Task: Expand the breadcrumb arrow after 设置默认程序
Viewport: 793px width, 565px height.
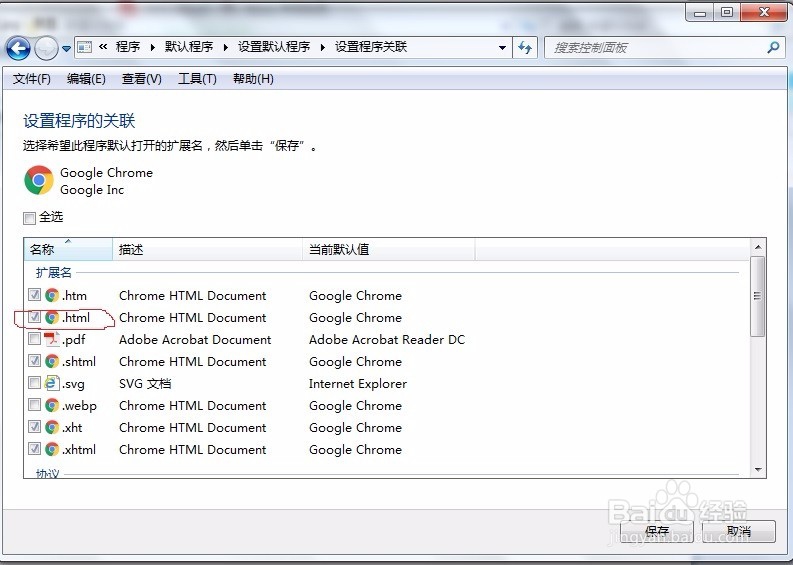Action: (x=323, y=48)
